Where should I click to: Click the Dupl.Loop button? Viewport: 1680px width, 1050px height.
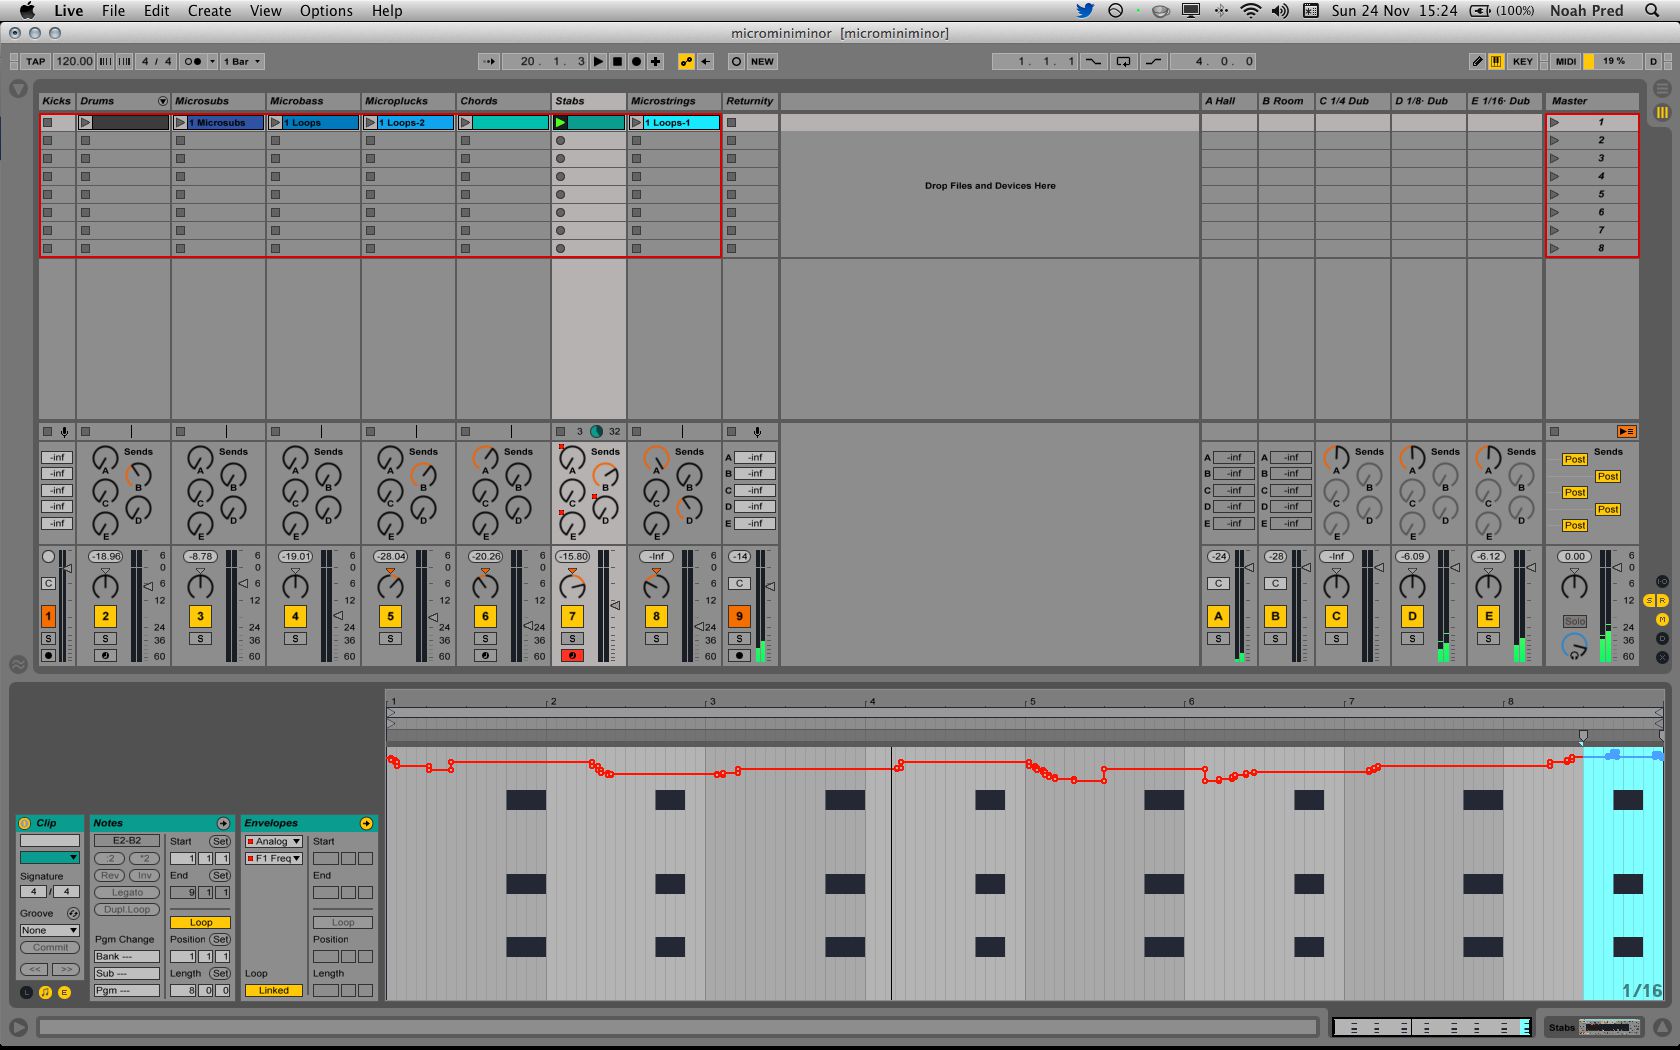pyautogui.click(x=127, y=909)
